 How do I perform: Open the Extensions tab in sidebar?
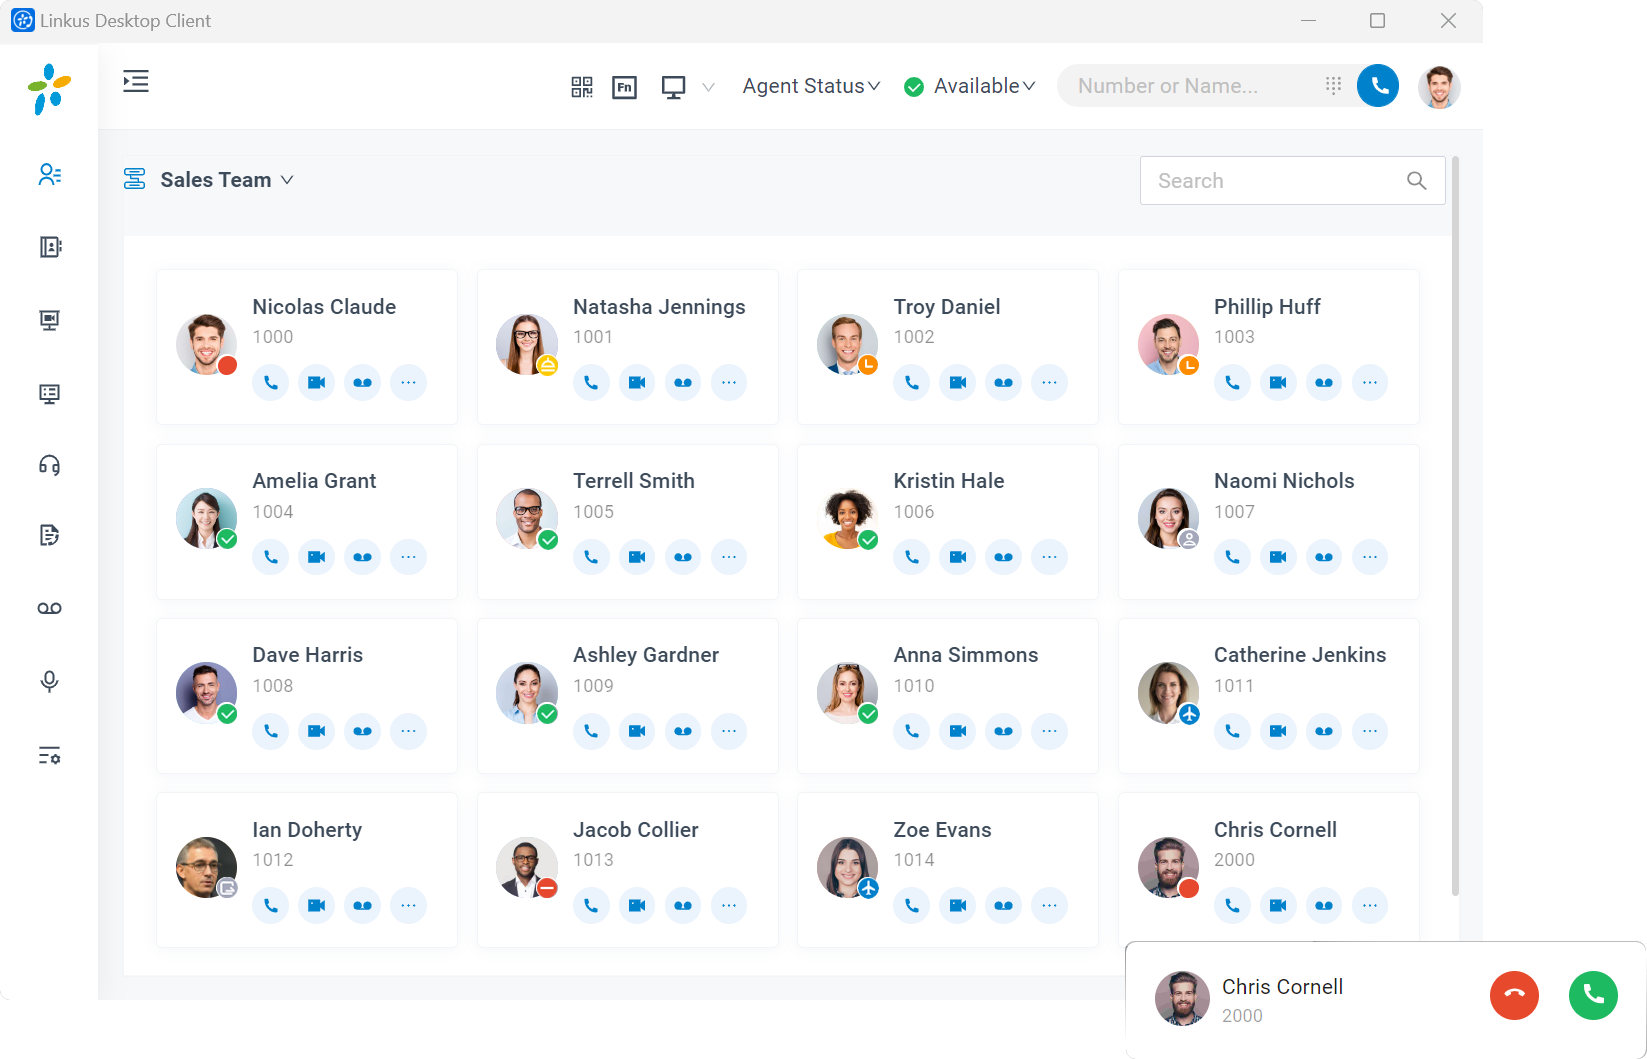click(x=49, y=175)
